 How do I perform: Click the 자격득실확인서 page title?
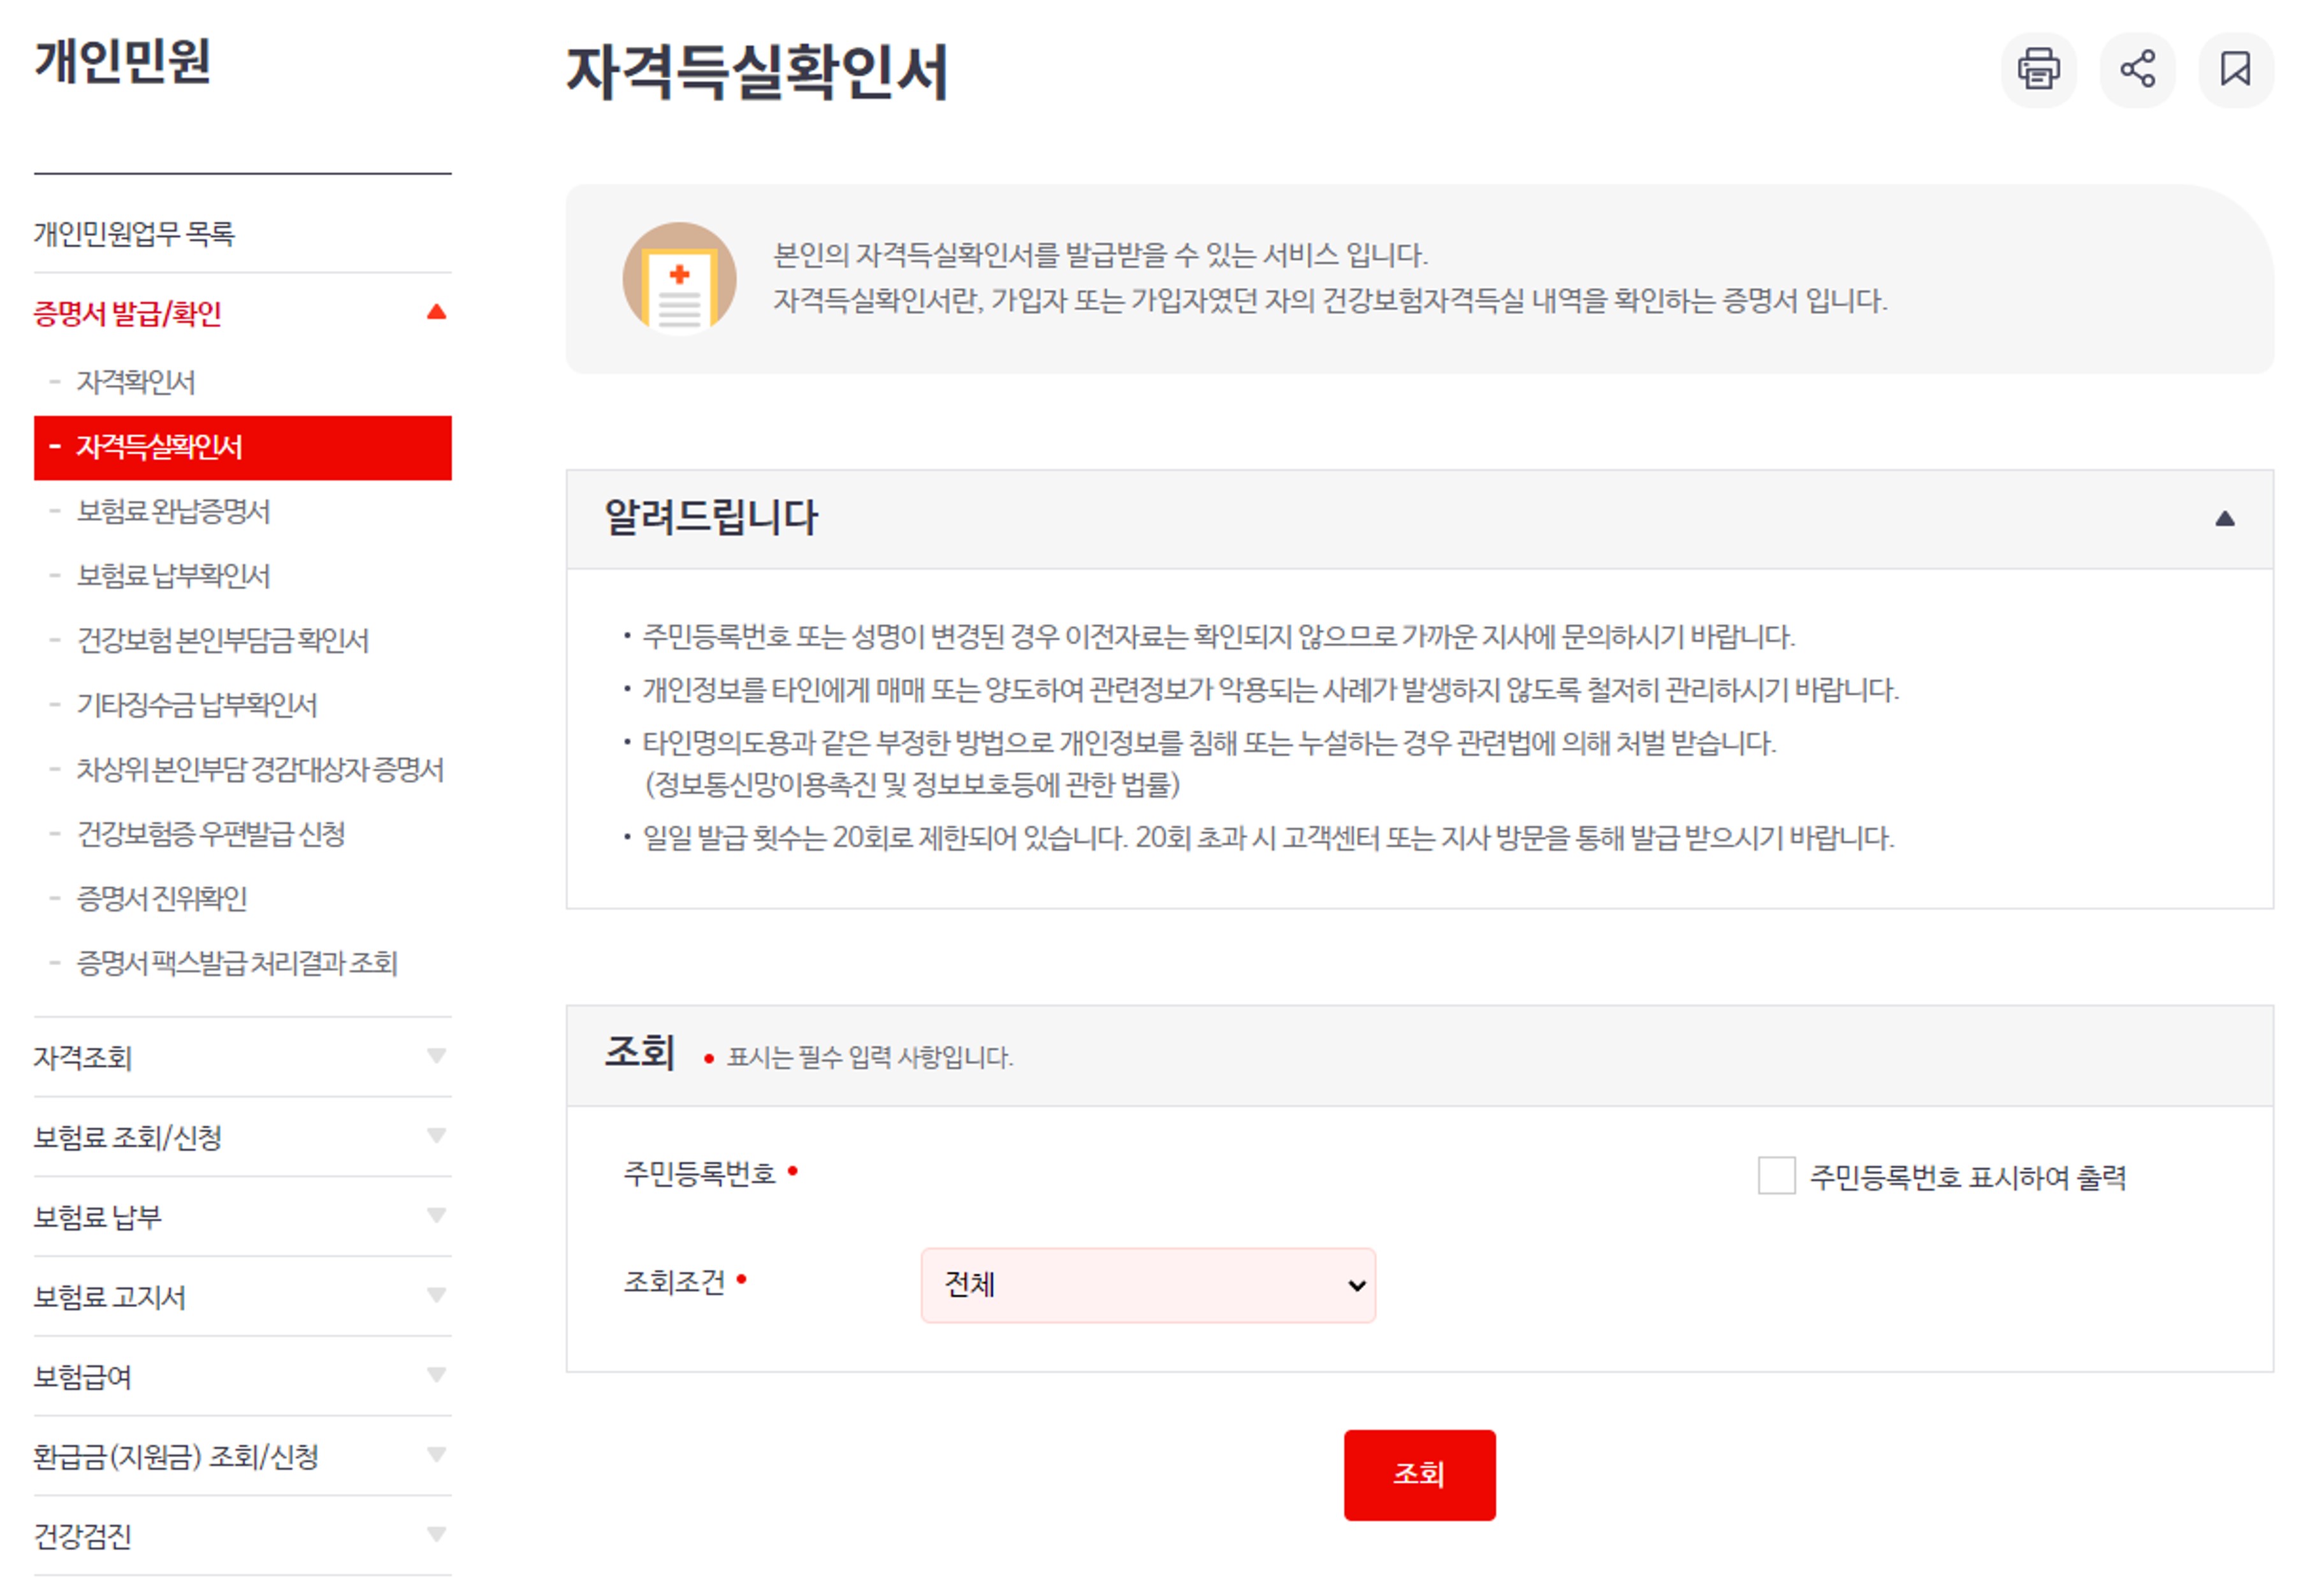757,72
